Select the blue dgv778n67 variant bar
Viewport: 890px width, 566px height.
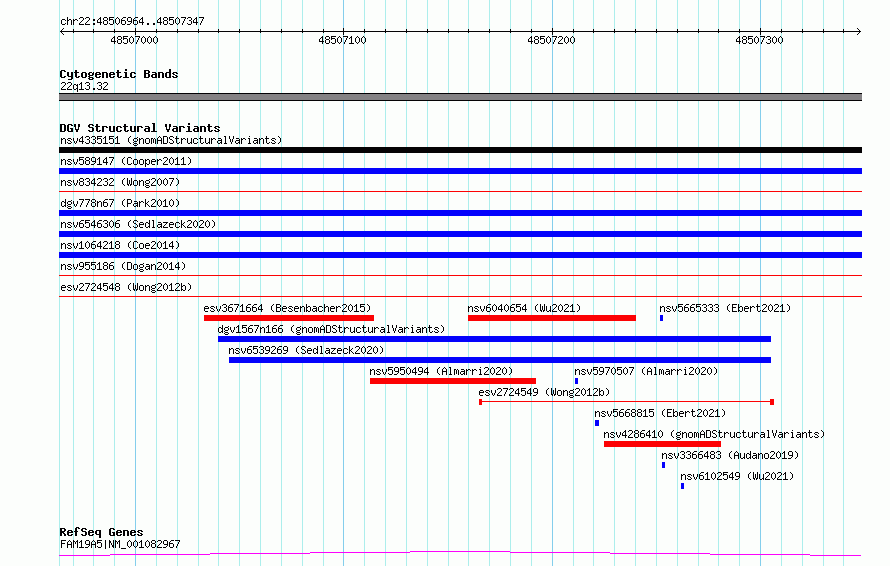[460, 213]
